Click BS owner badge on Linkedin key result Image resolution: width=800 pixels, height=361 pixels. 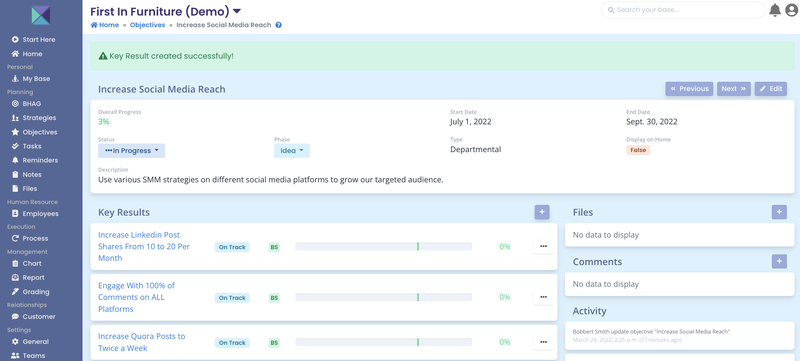(274, 247)
